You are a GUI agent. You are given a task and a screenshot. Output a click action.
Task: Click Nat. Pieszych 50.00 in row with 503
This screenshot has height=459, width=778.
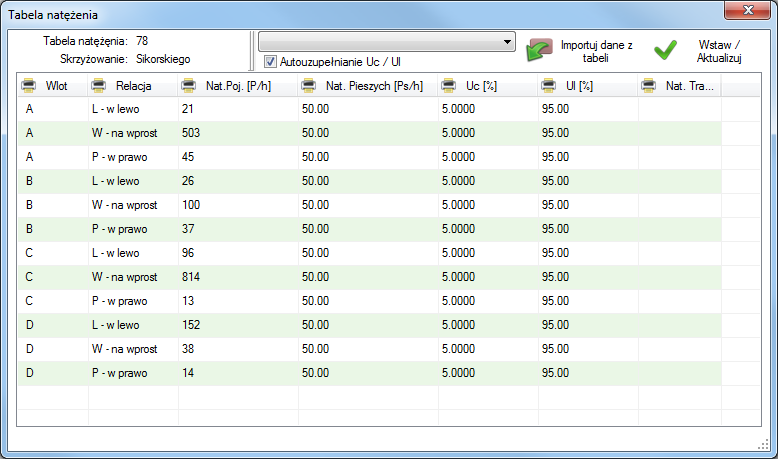(368, 133)
